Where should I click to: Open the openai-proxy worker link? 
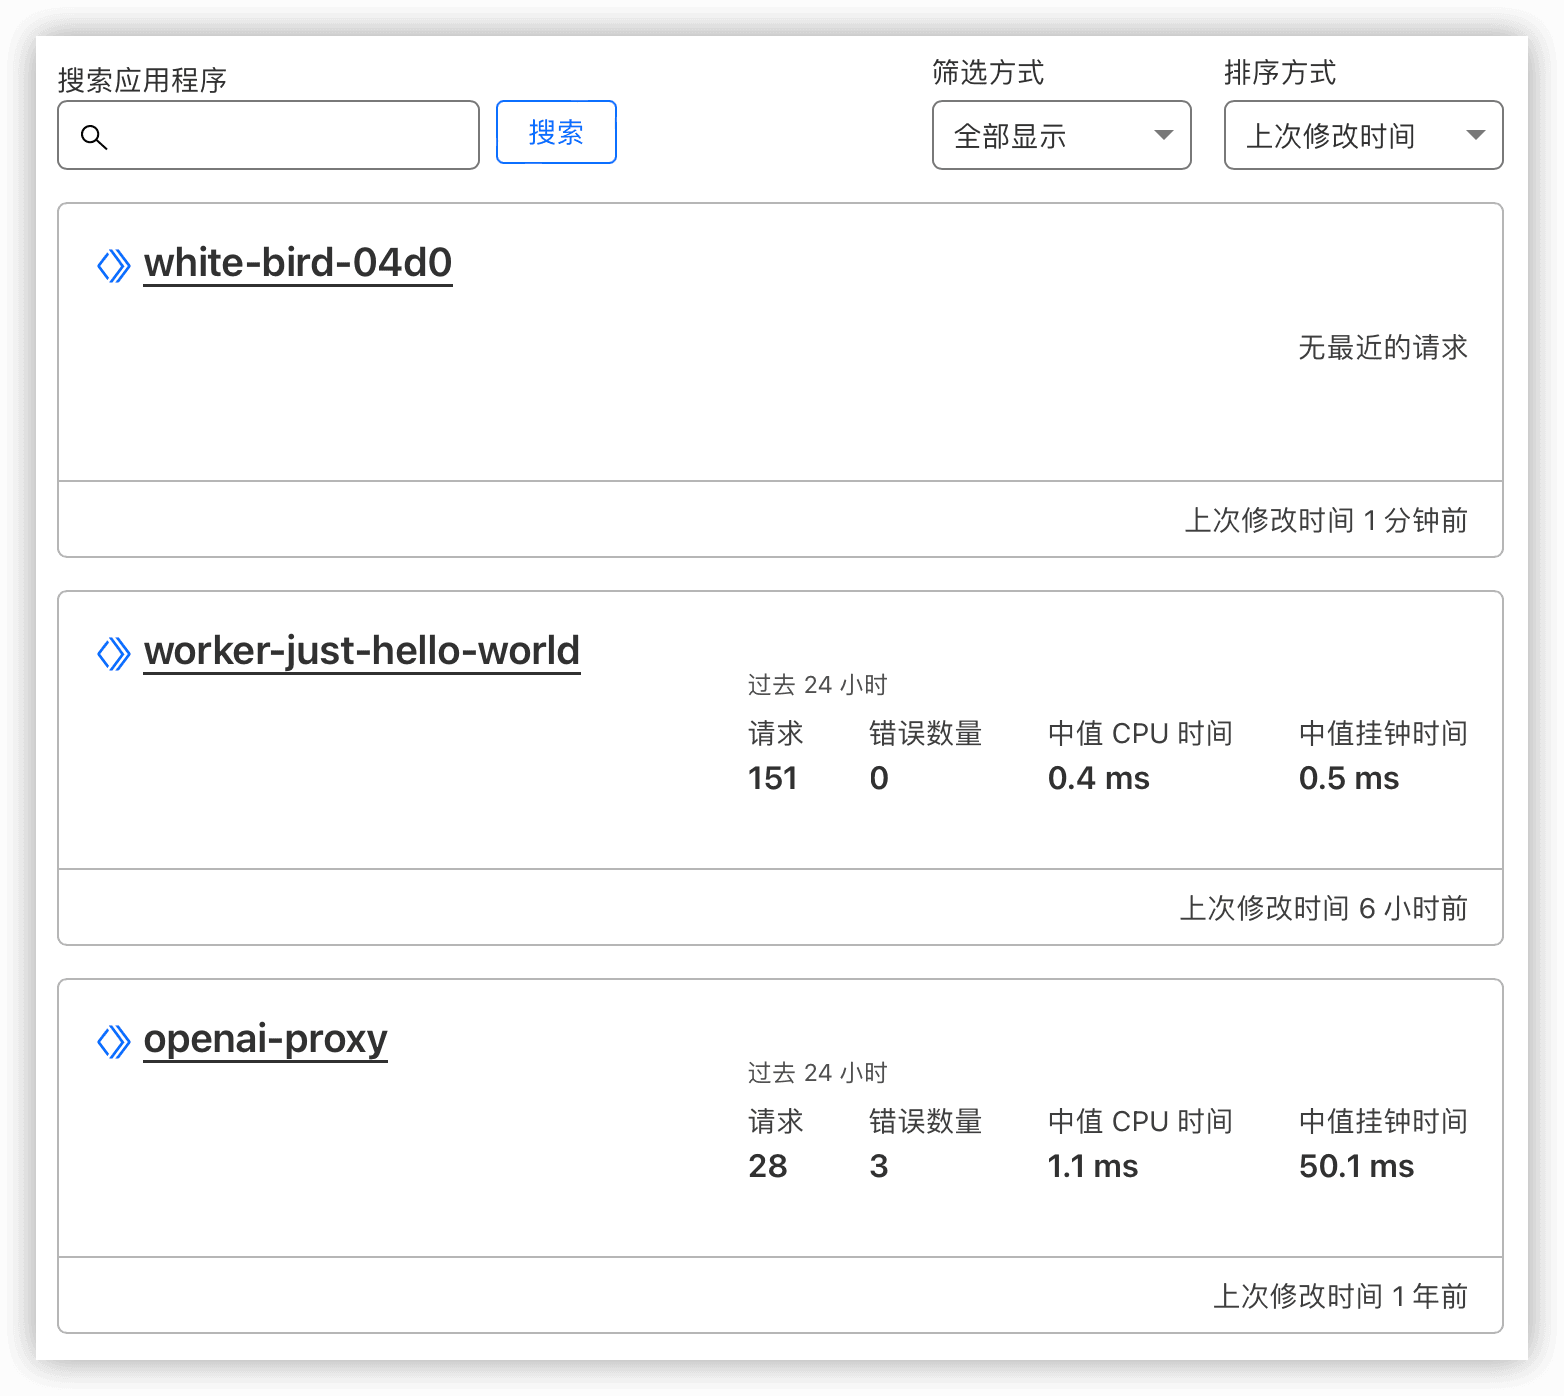[265, 1039]
